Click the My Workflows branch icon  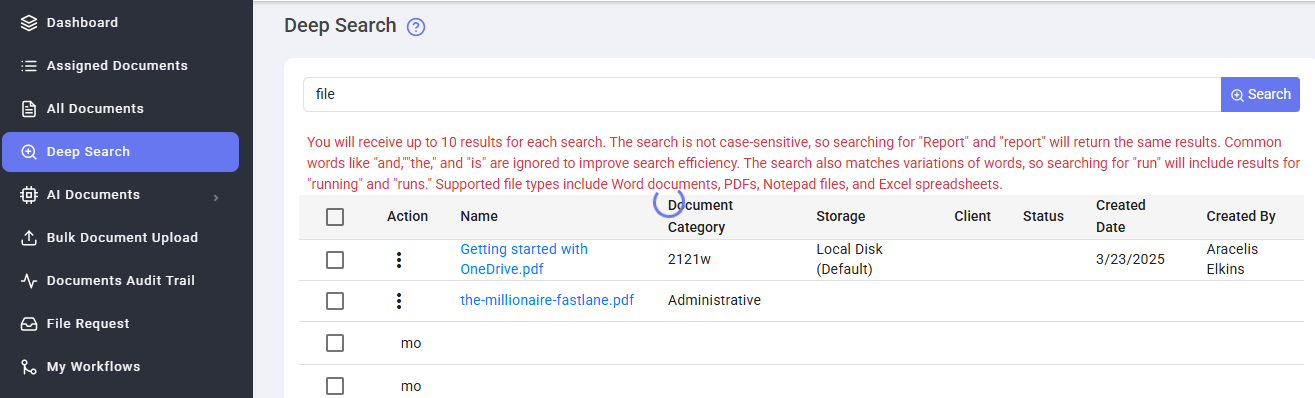click(29, 367)
